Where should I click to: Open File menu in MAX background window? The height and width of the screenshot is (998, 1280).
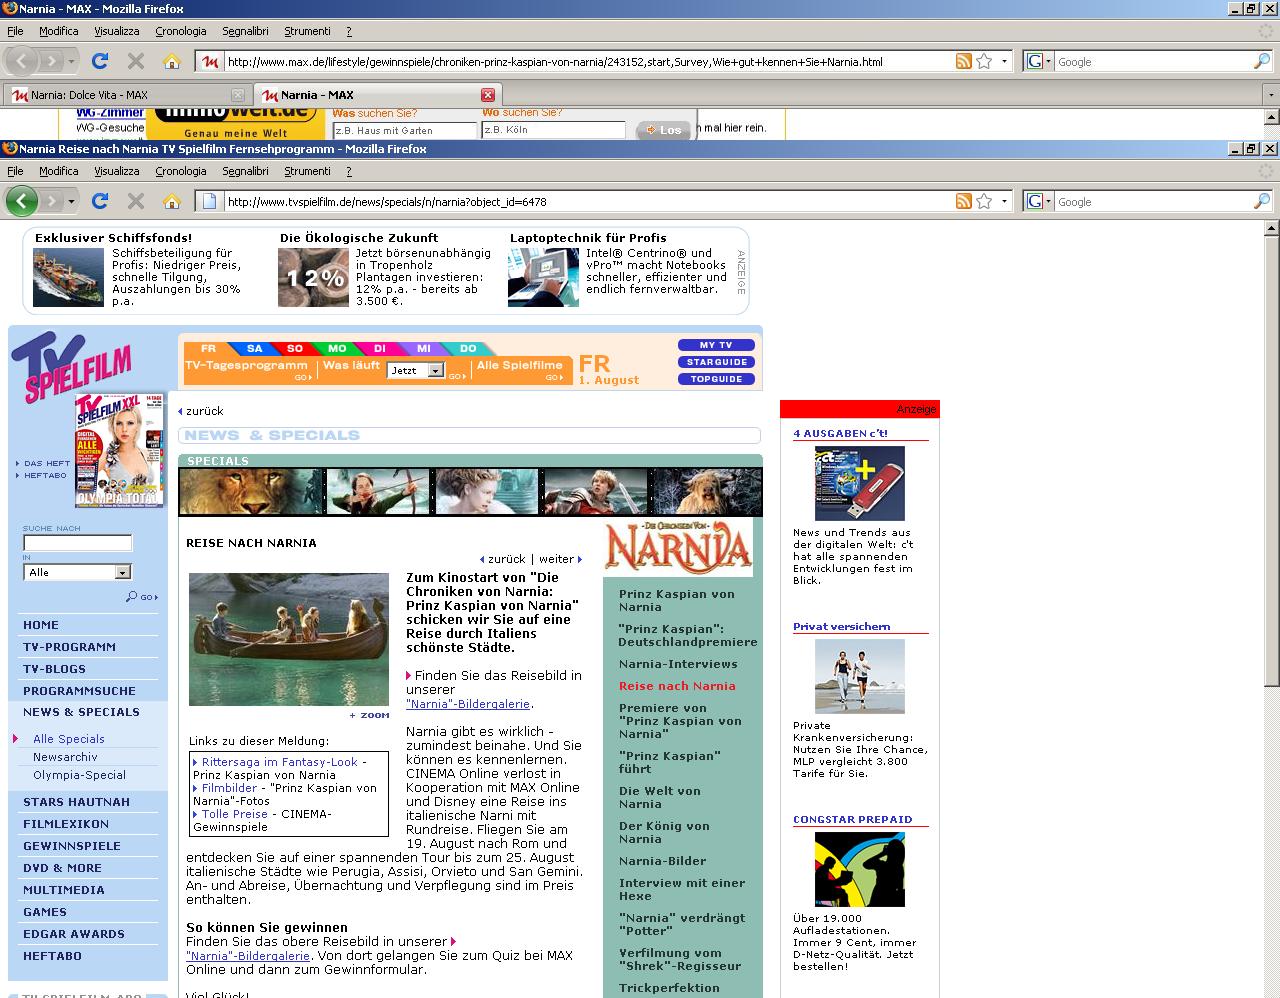[15, 31]
